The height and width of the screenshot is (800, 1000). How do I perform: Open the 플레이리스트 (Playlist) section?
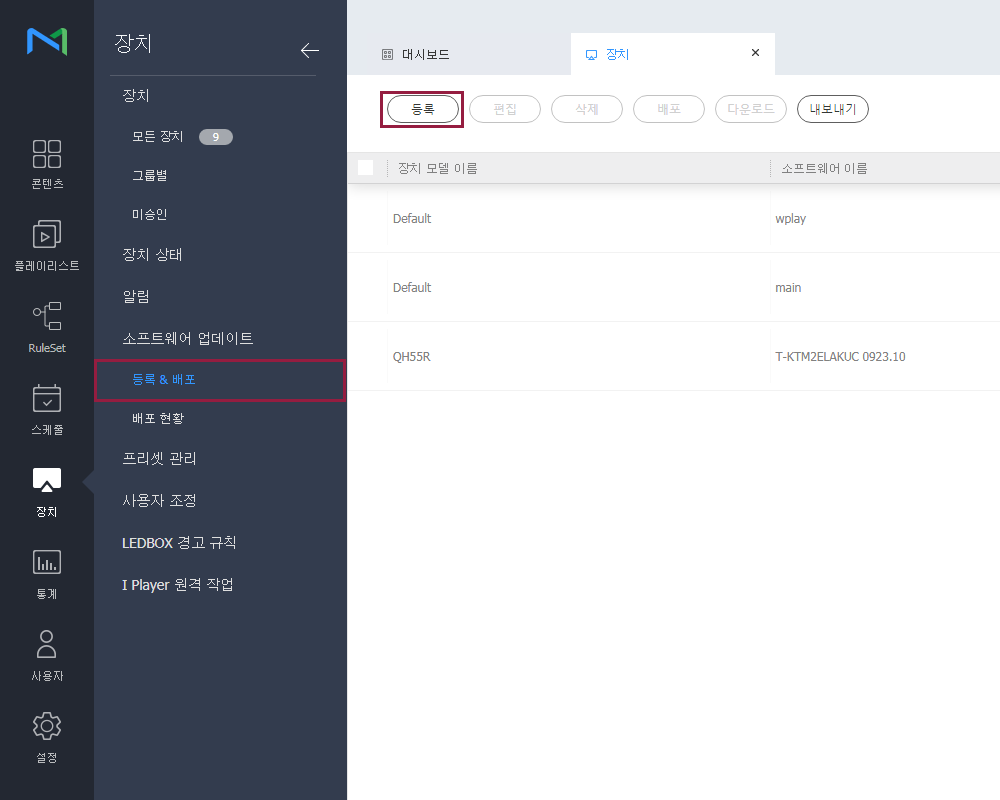(47, 246)
